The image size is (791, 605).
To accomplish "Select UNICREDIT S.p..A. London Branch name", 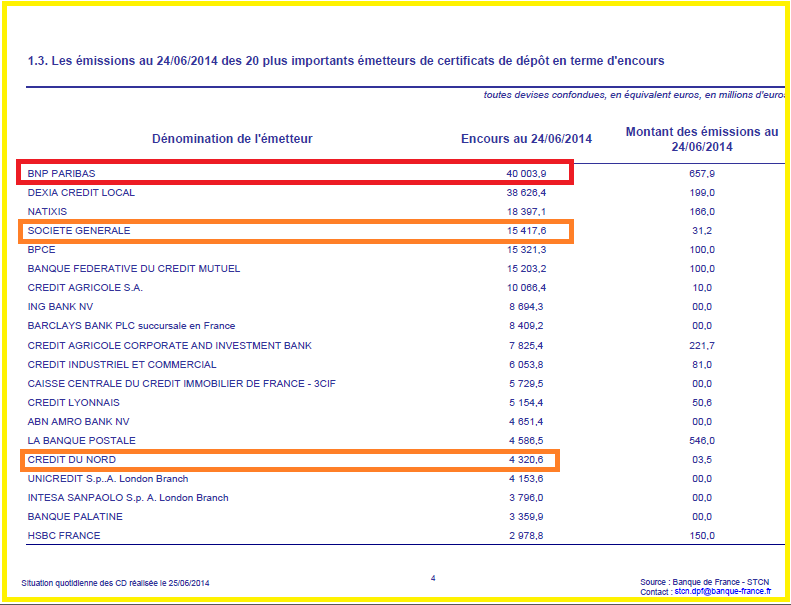I will click(x=108, y=479).
